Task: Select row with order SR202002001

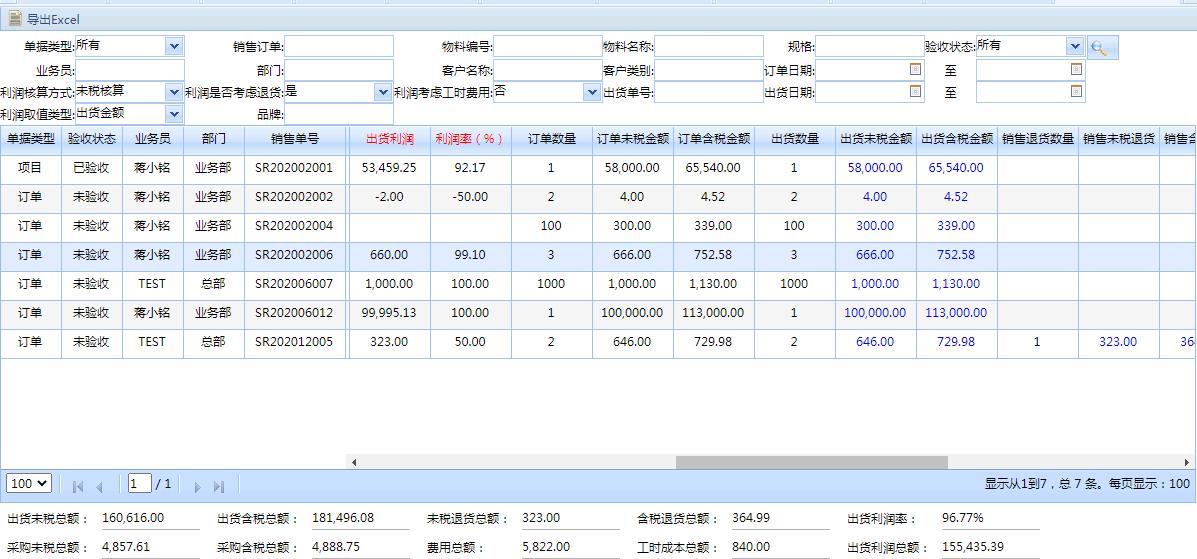Action: point(598,168)
